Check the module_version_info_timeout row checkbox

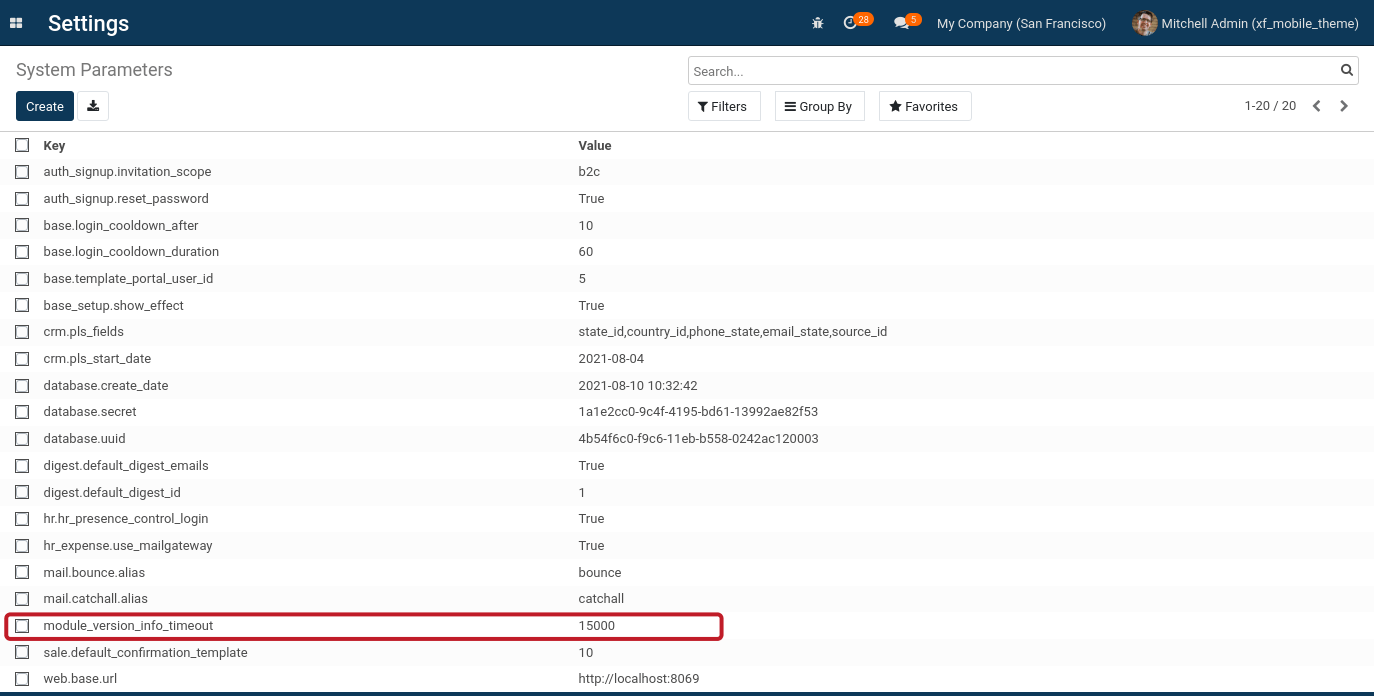tap(22, 626)
